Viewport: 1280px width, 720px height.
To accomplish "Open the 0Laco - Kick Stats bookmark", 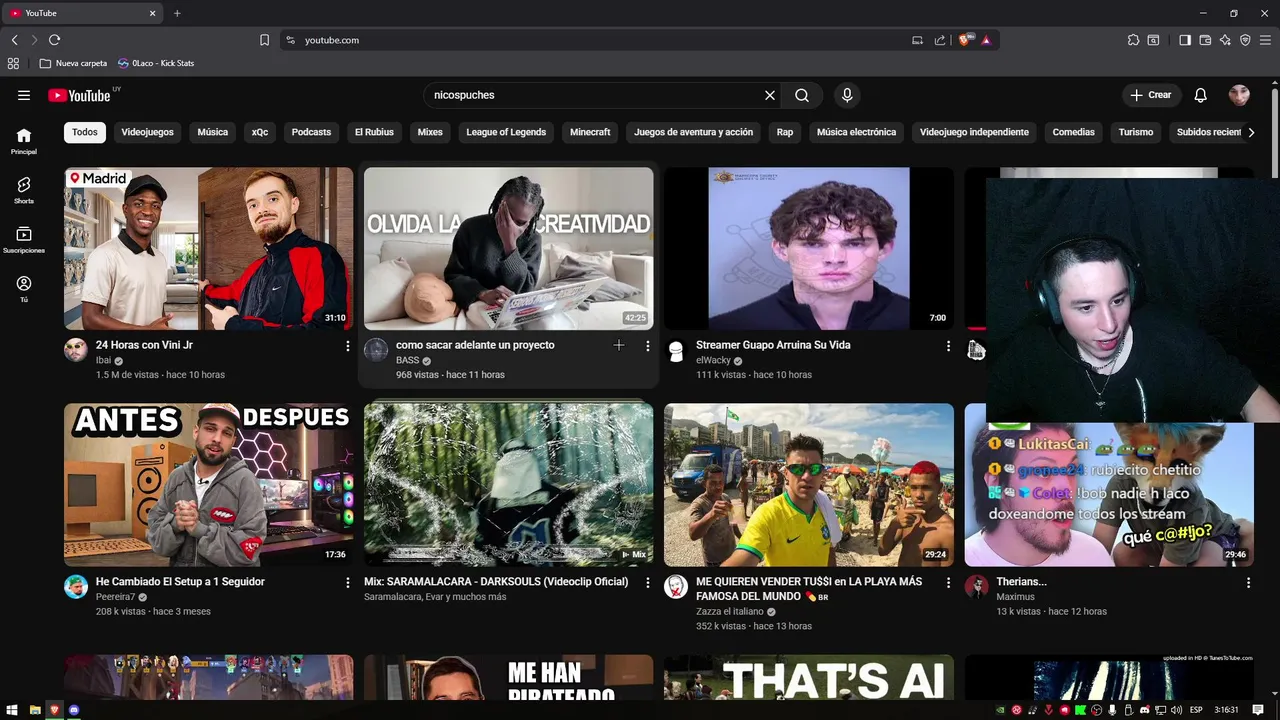I will tap(156, 63).
